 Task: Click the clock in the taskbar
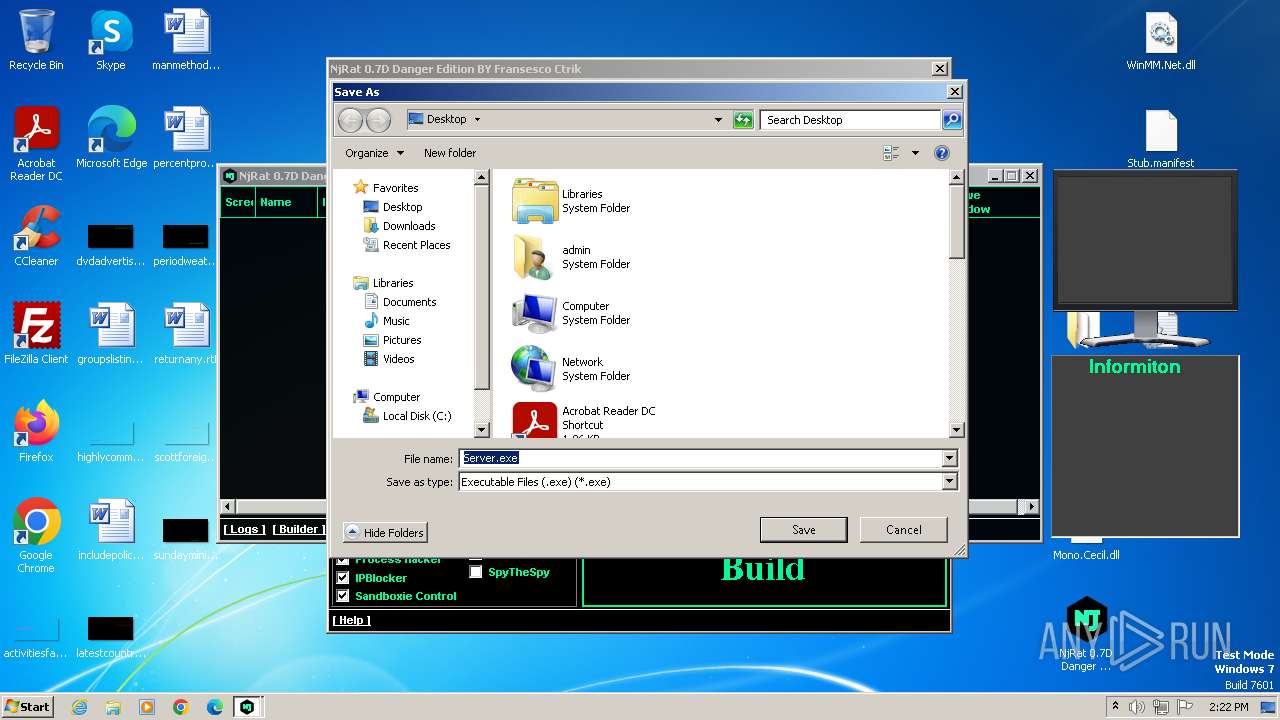[x=1229, y=707]
